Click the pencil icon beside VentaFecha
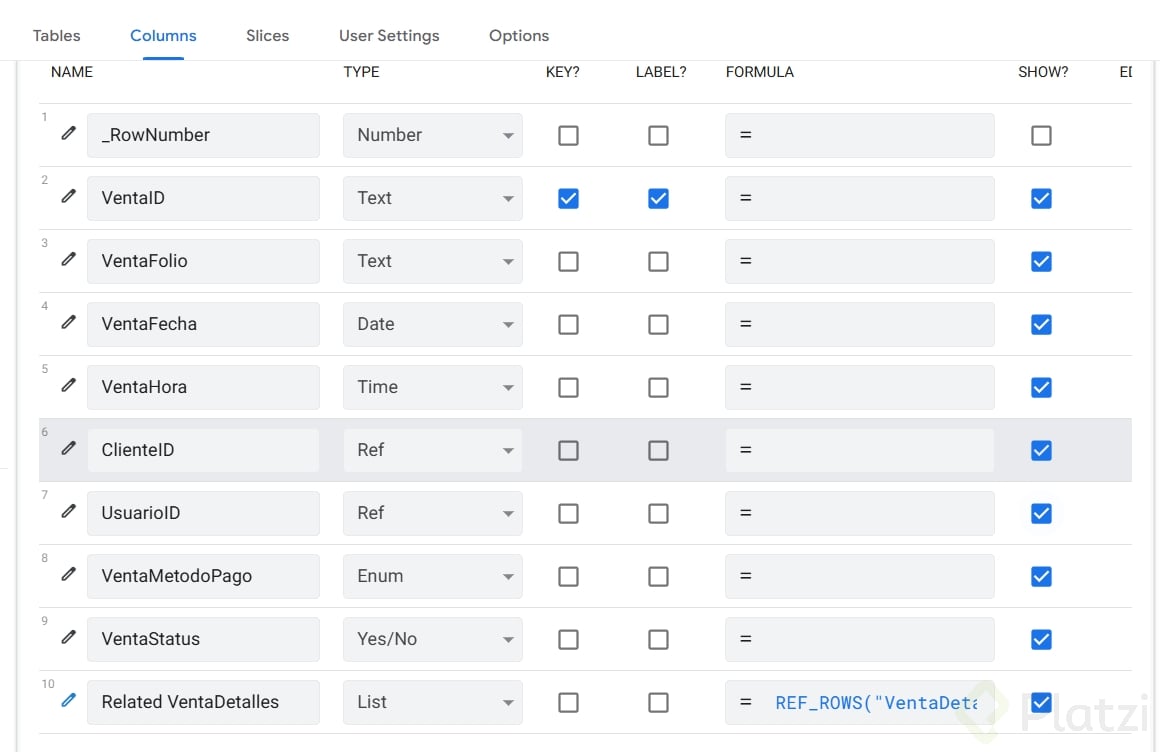 click(x=68, y=322)
